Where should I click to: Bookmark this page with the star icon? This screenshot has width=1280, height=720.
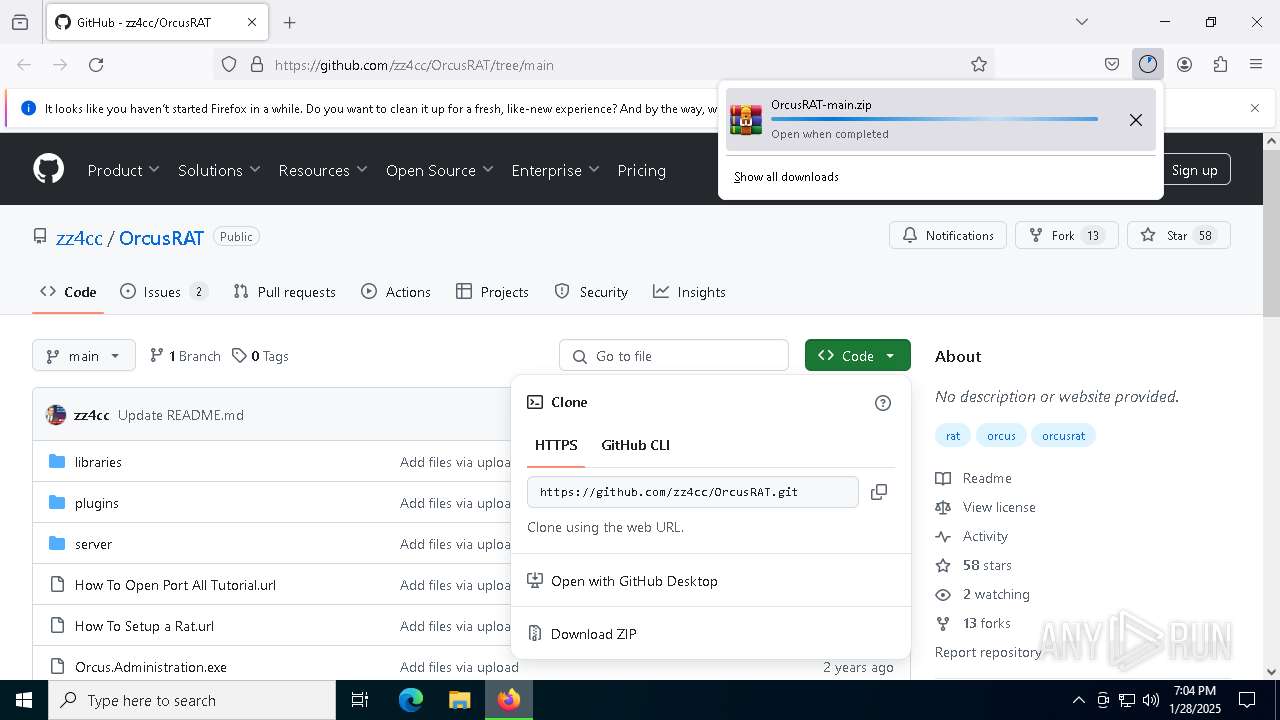[x=979, y=65]
